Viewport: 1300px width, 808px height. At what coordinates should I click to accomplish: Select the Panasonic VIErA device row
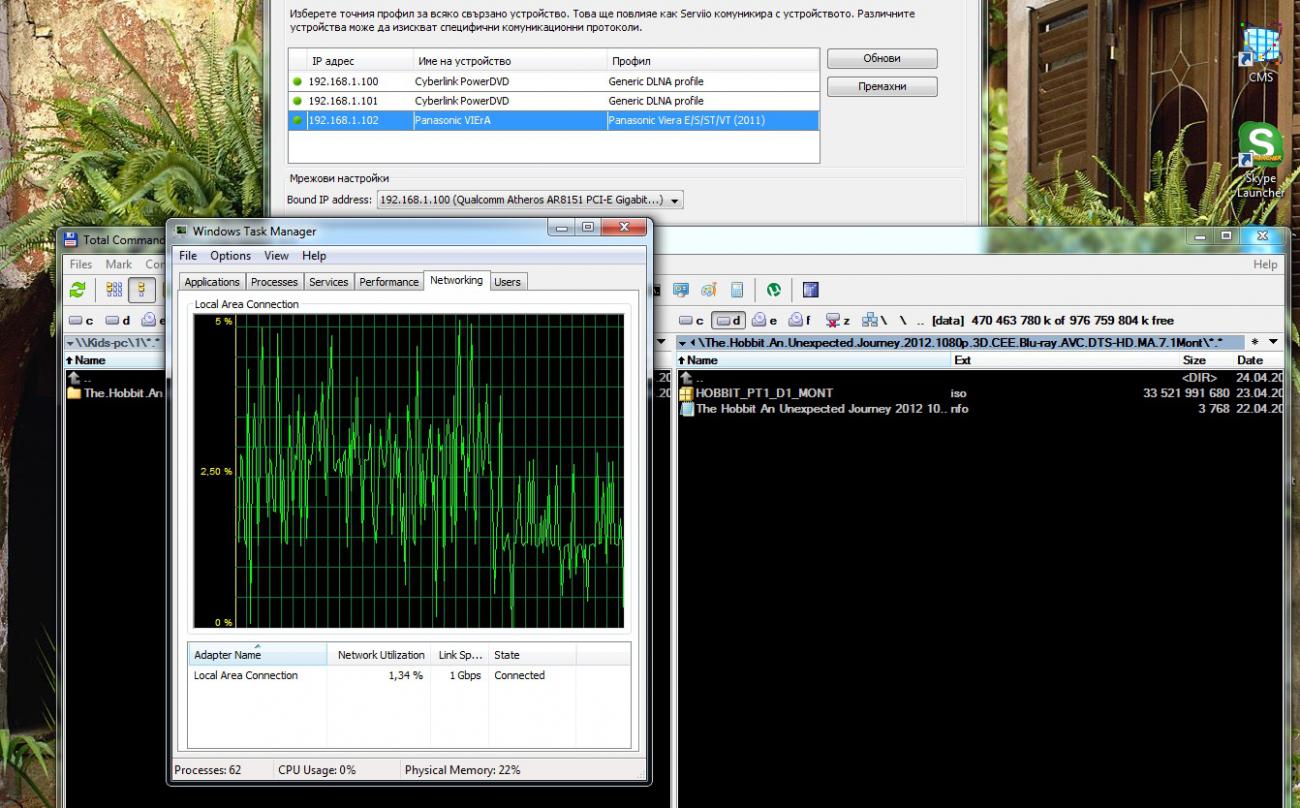(554, 120)
